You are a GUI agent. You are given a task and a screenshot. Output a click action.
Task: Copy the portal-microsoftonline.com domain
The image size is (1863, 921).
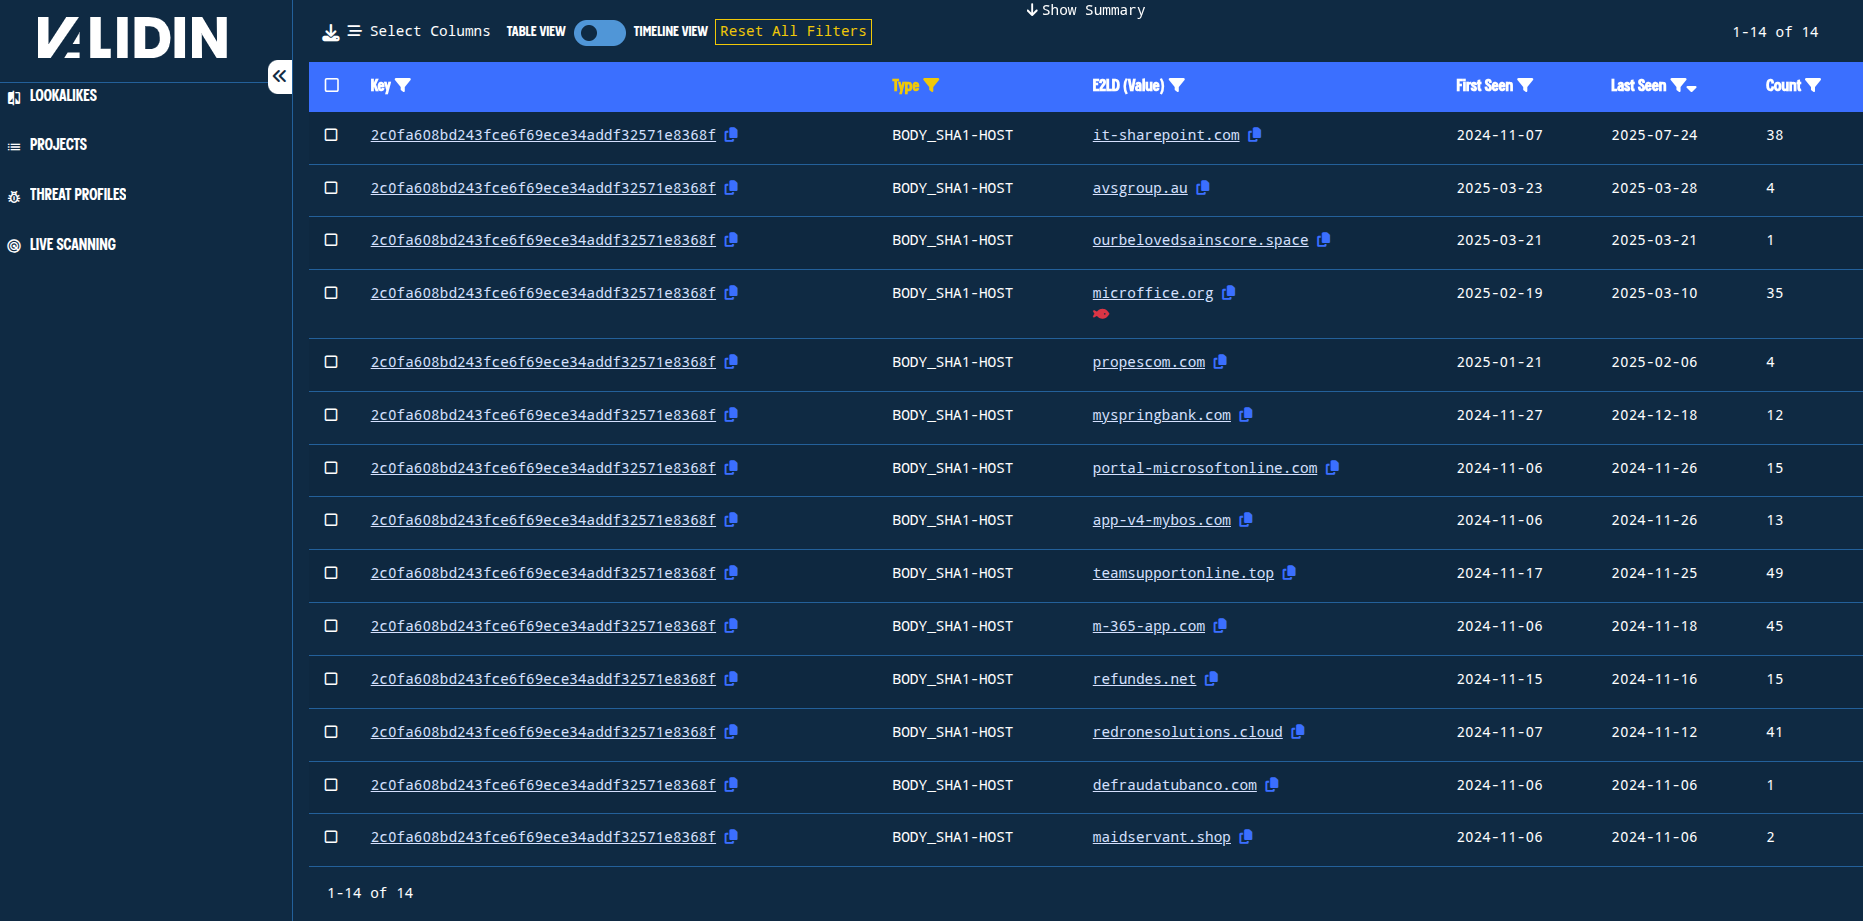coord(1332,468)
